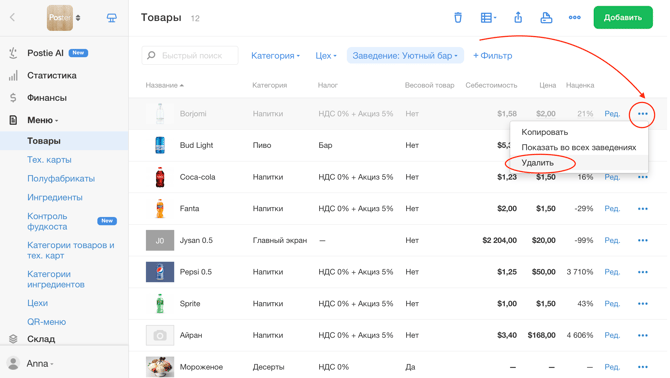This screenshot has width=670, height=378.
Task: Open Контроль фудкоста in the sidebar
Action: pyautogui.click(x=47, y=221)
